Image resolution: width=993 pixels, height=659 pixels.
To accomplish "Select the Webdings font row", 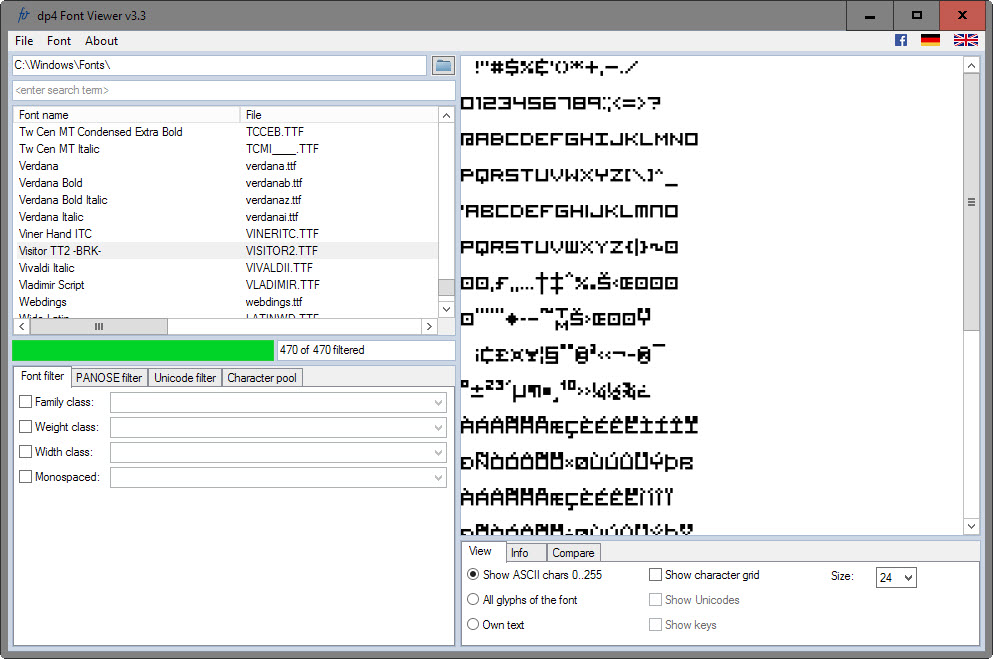I will click(x=225, y=302).
